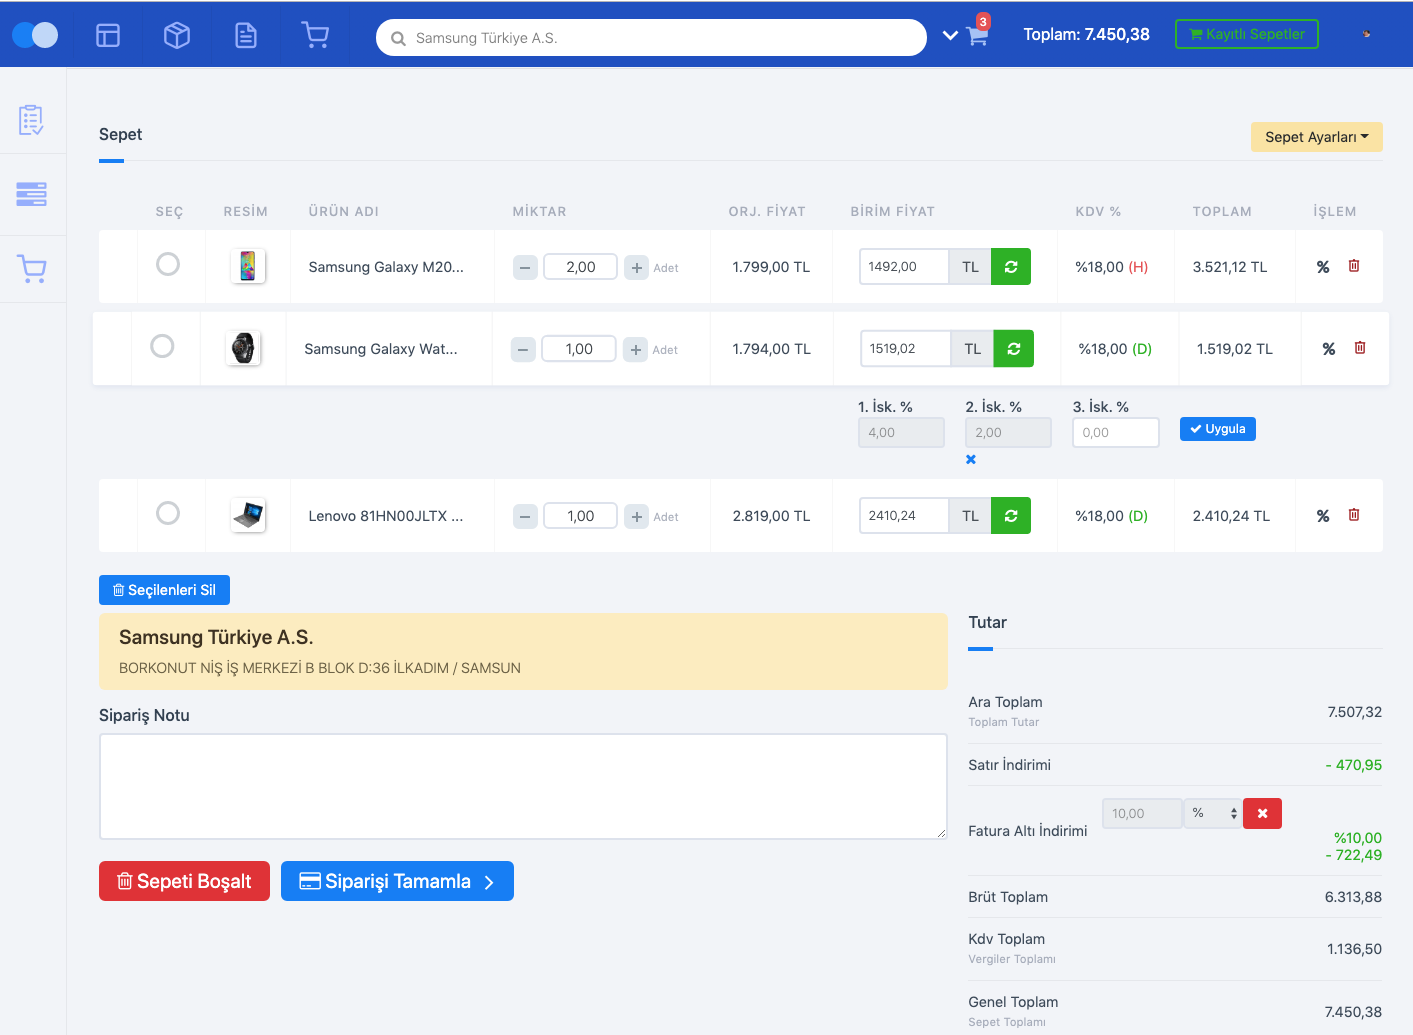Open the cart sidebar icon
1413x1035 pixels.
32,268
